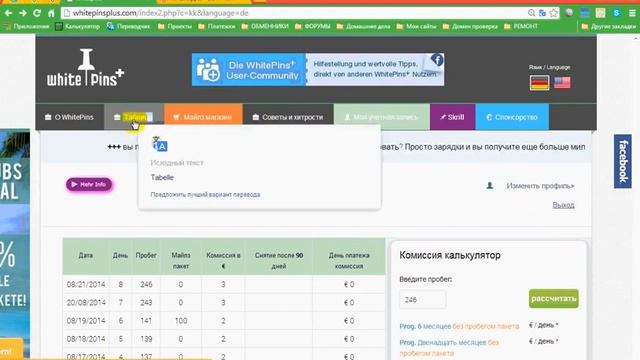
Task: Click Майлз пакет value 100
Action: (181, 321)
